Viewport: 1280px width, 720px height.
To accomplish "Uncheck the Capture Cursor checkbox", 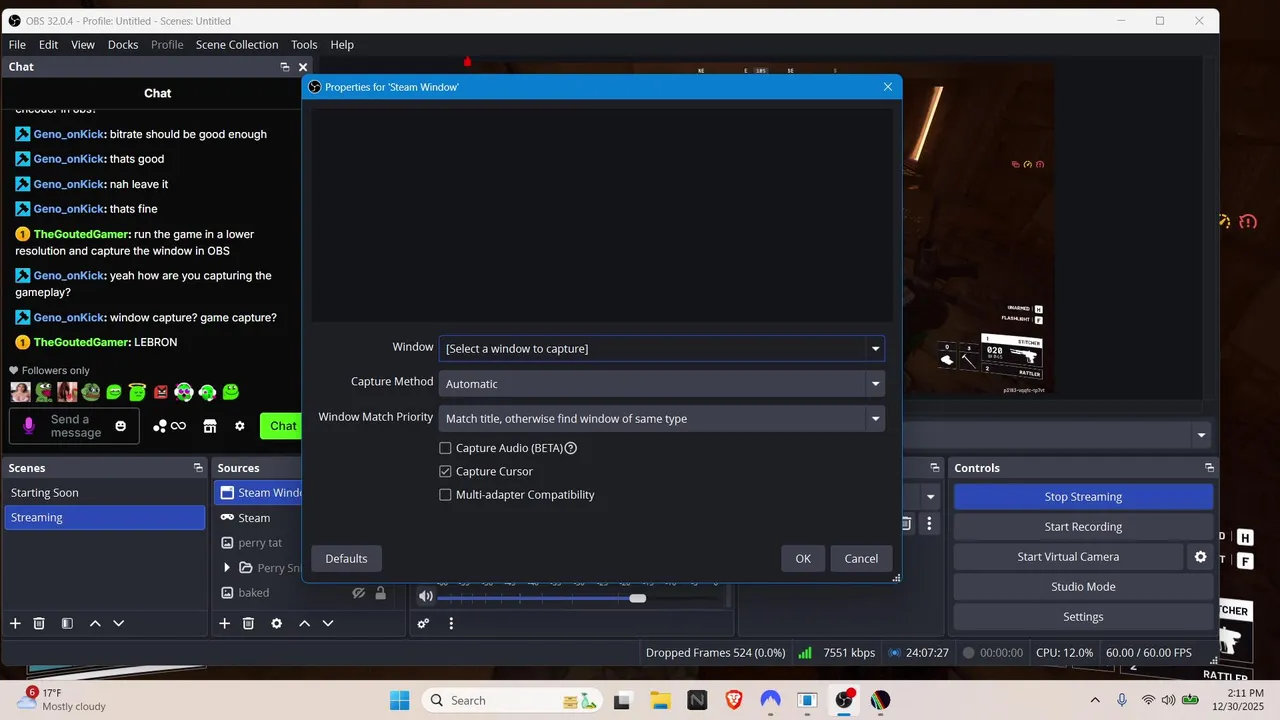I will (446, 471).
